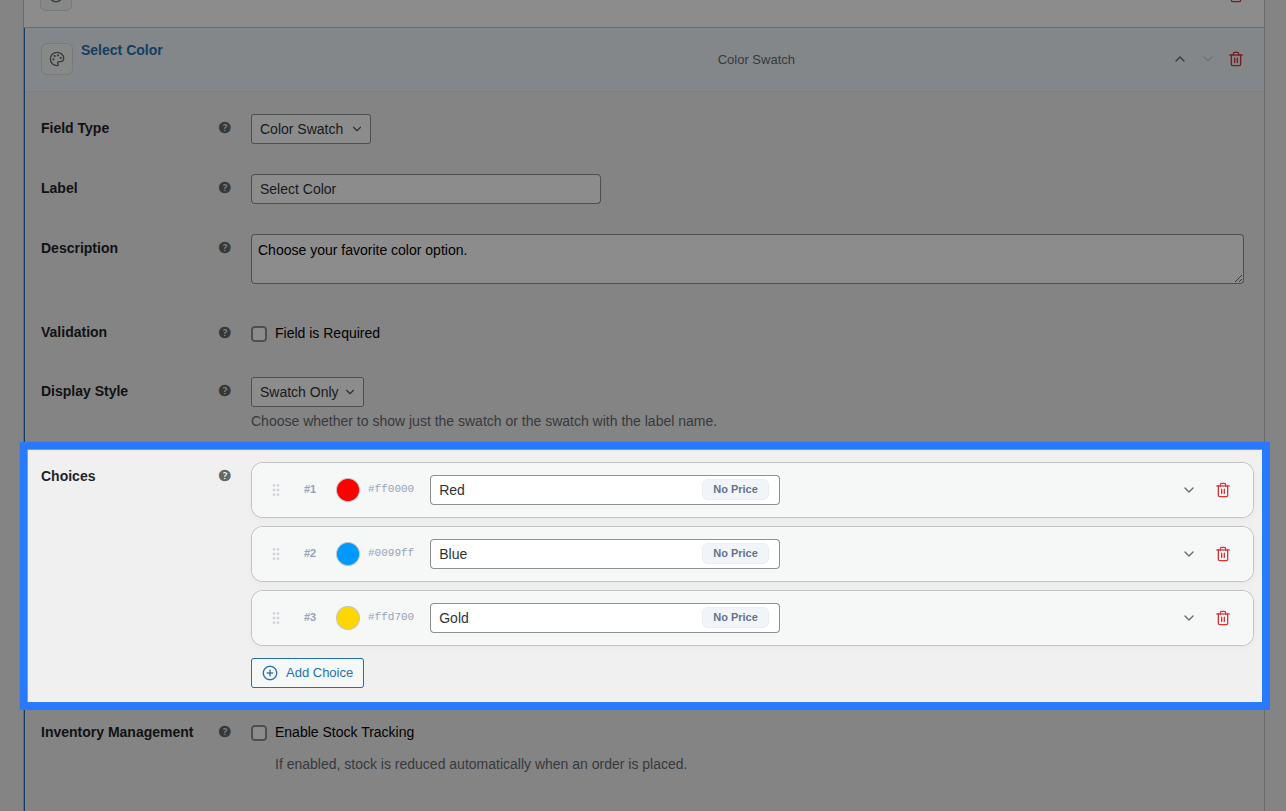1286x811 pixels.
Task: Open help tooltip for Inventory Management
Action: tap(225, 732)
